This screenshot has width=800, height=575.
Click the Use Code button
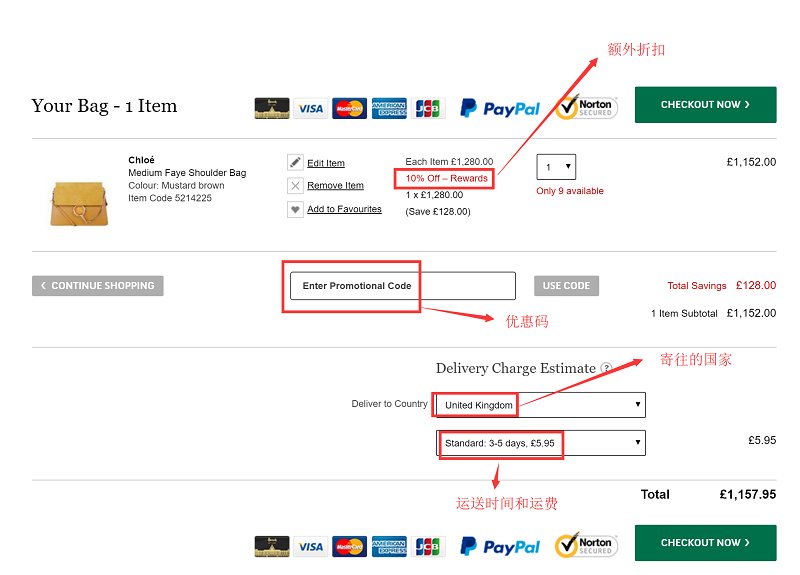click(x=566, y=286)
